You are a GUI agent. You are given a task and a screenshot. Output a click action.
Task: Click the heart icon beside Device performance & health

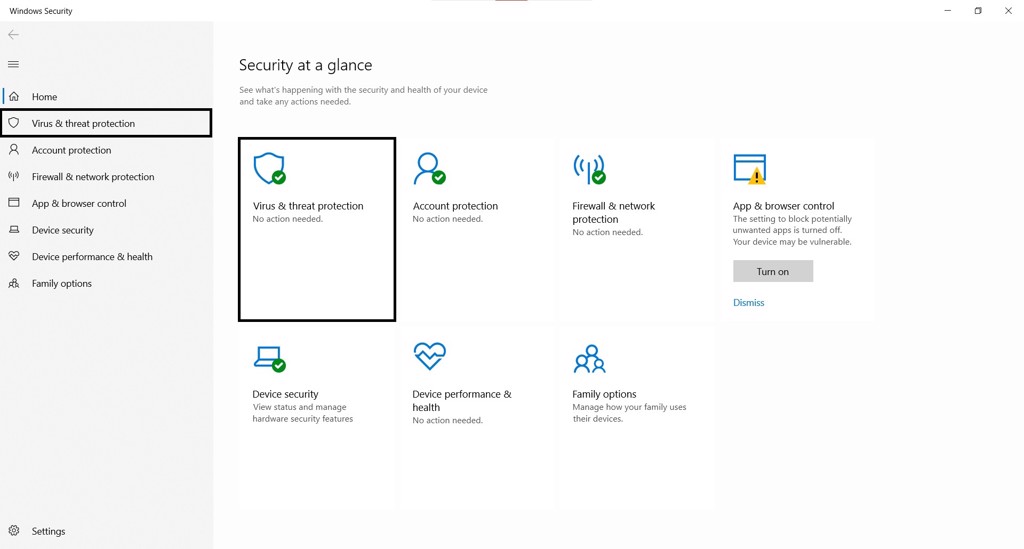pos(14,257)
